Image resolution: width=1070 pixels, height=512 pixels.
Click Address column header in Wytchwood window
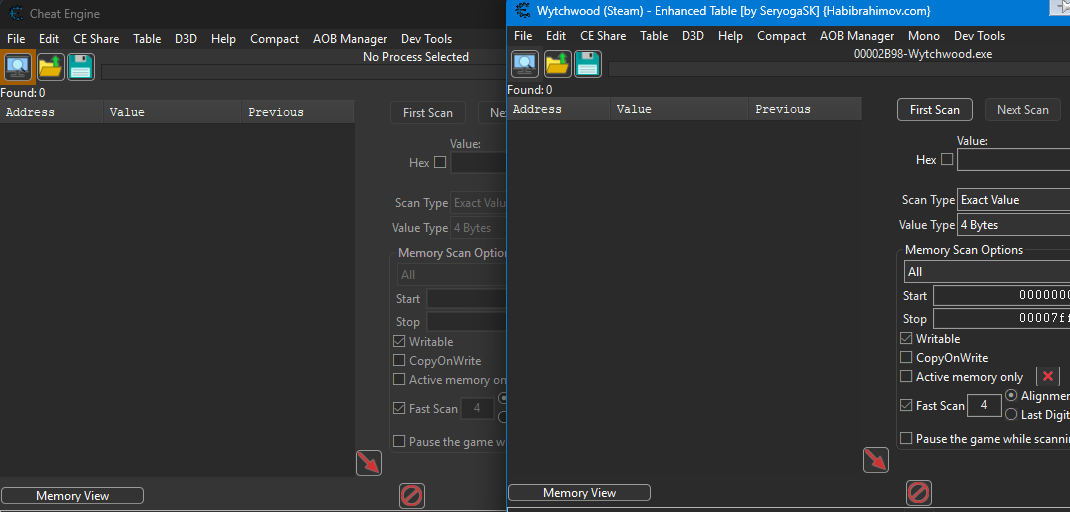[x=558, y=109]
